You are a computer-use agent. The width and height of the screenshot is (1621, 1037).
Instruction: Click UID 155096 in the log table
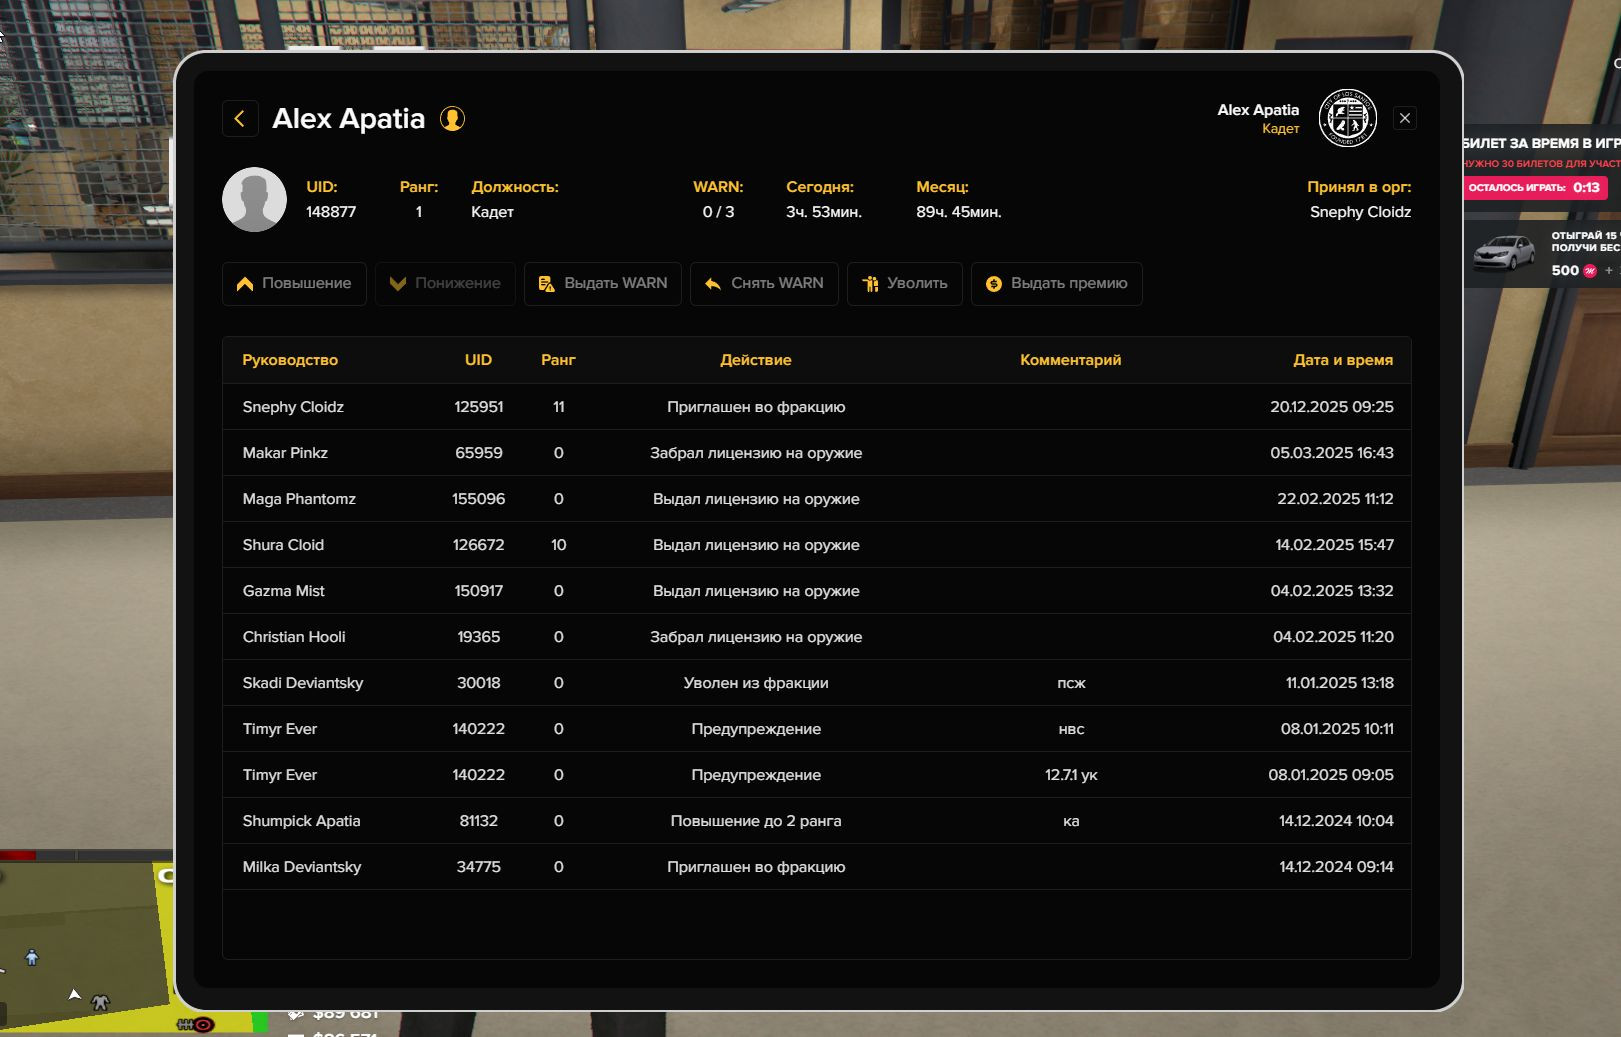(479, 499)
